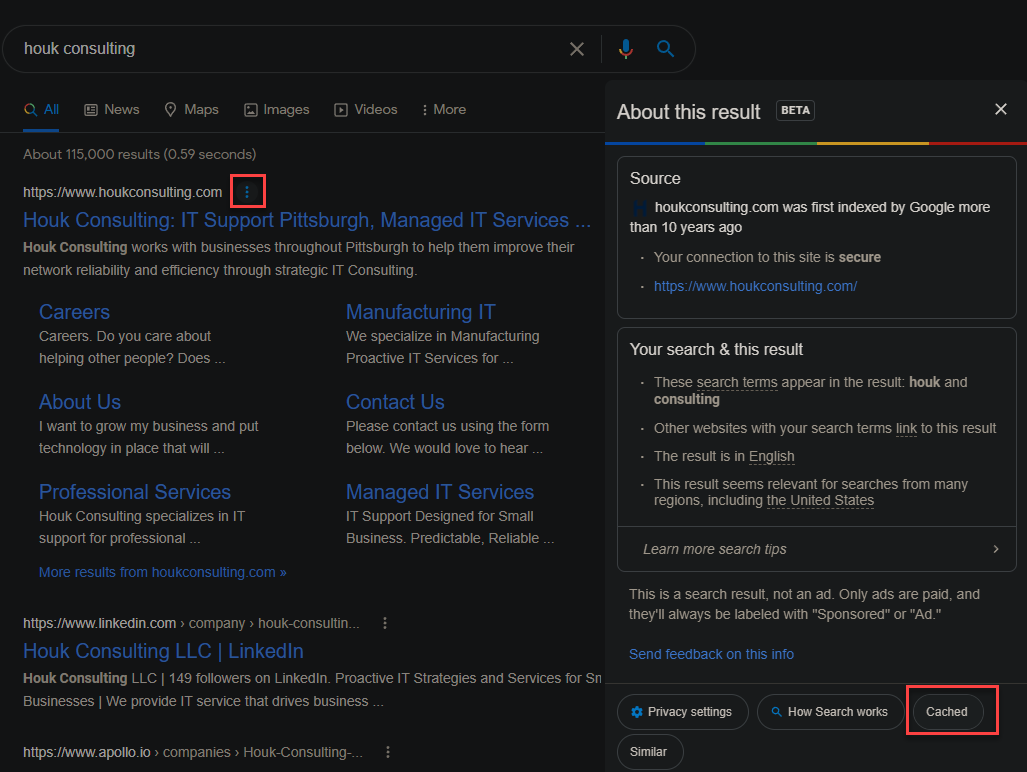Click the https://www.houkconsulting.com/ link in Source card
This screenshot has height=772, width=1027.
click(x=755, y=286)
